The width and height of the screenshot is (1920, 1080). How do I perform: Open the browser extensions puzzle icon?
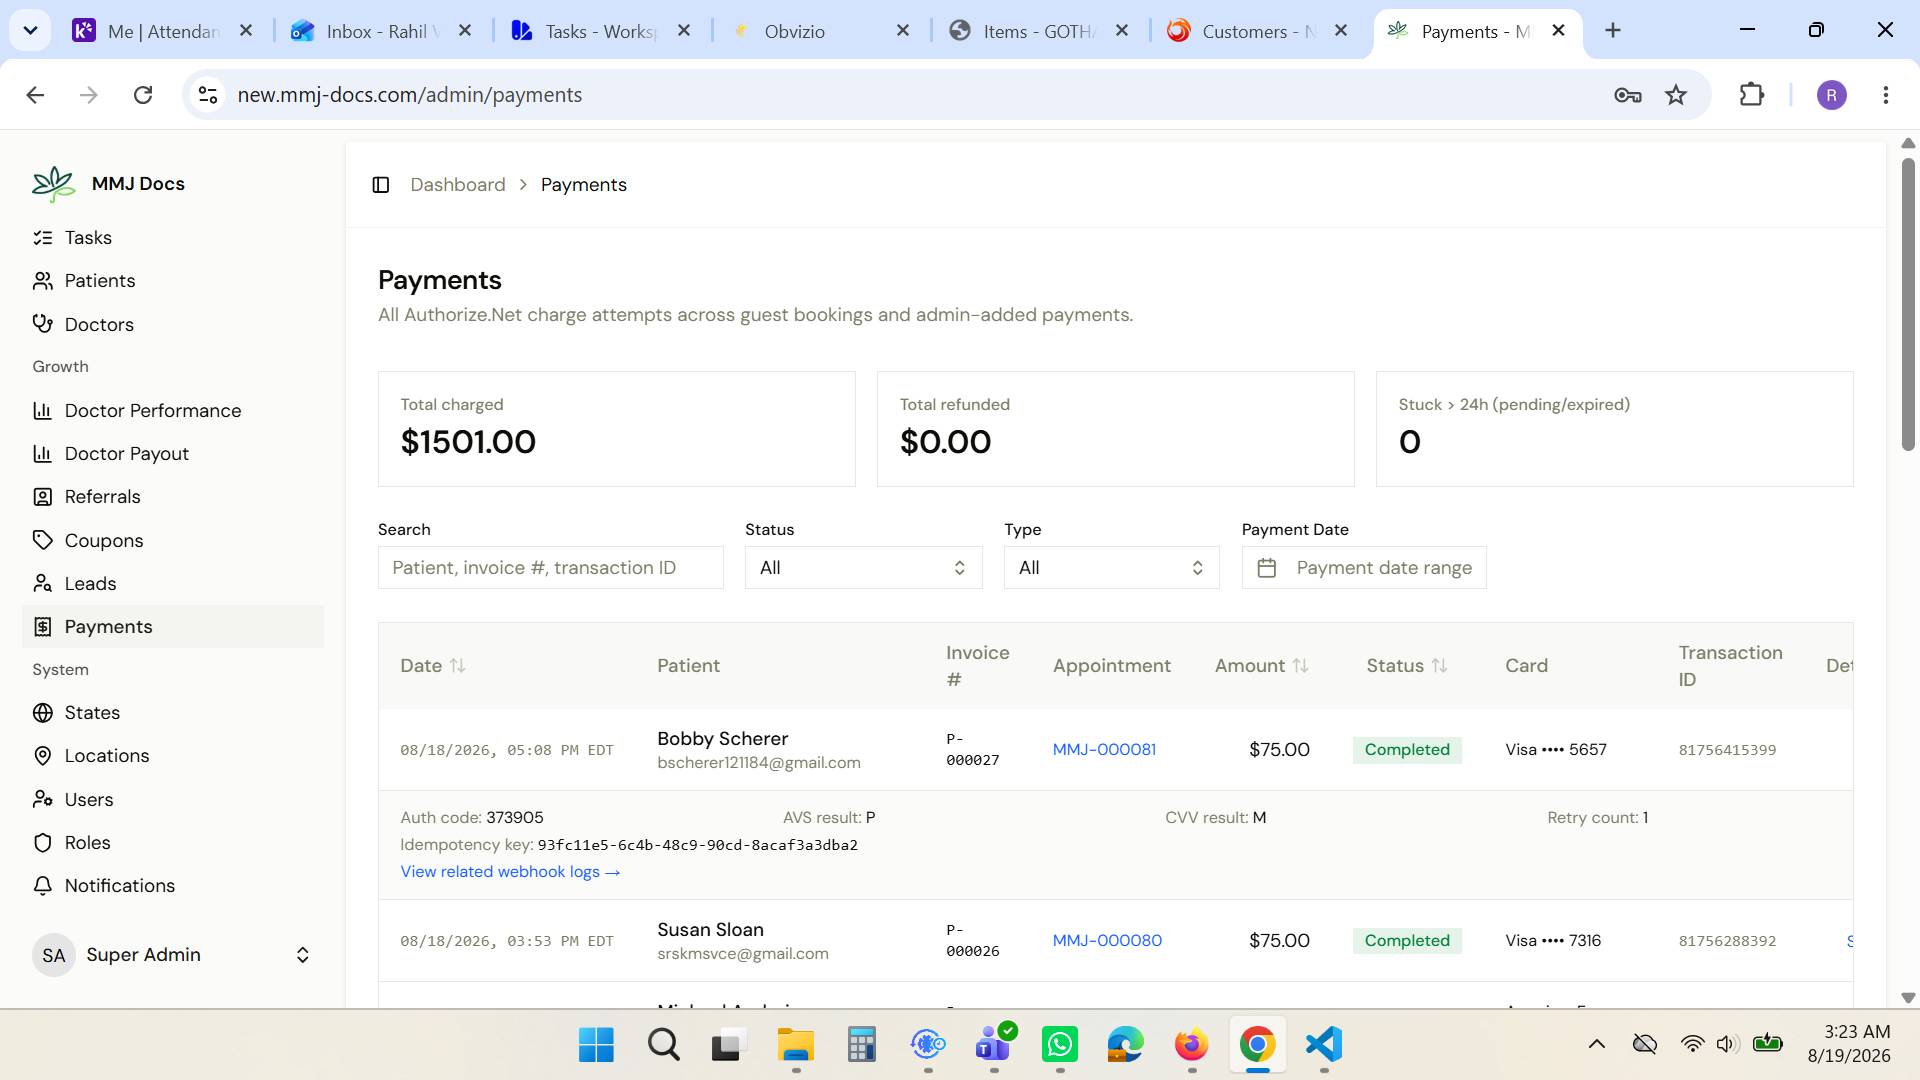pos(1752,95)
